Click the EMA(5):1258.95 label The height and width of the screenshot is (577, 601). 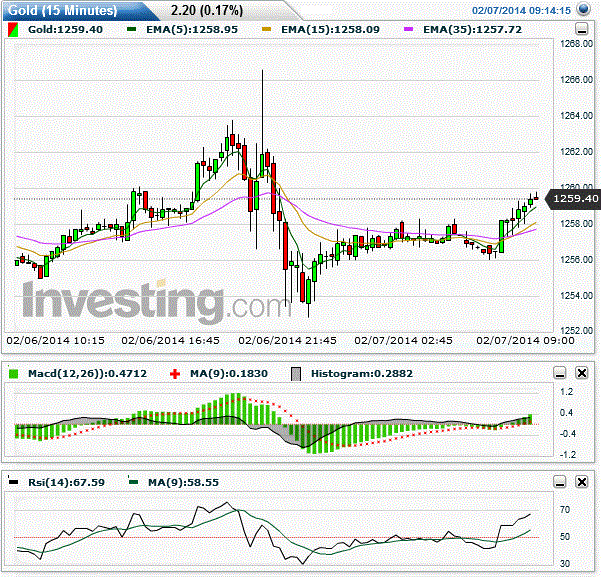tap(192, 30)
